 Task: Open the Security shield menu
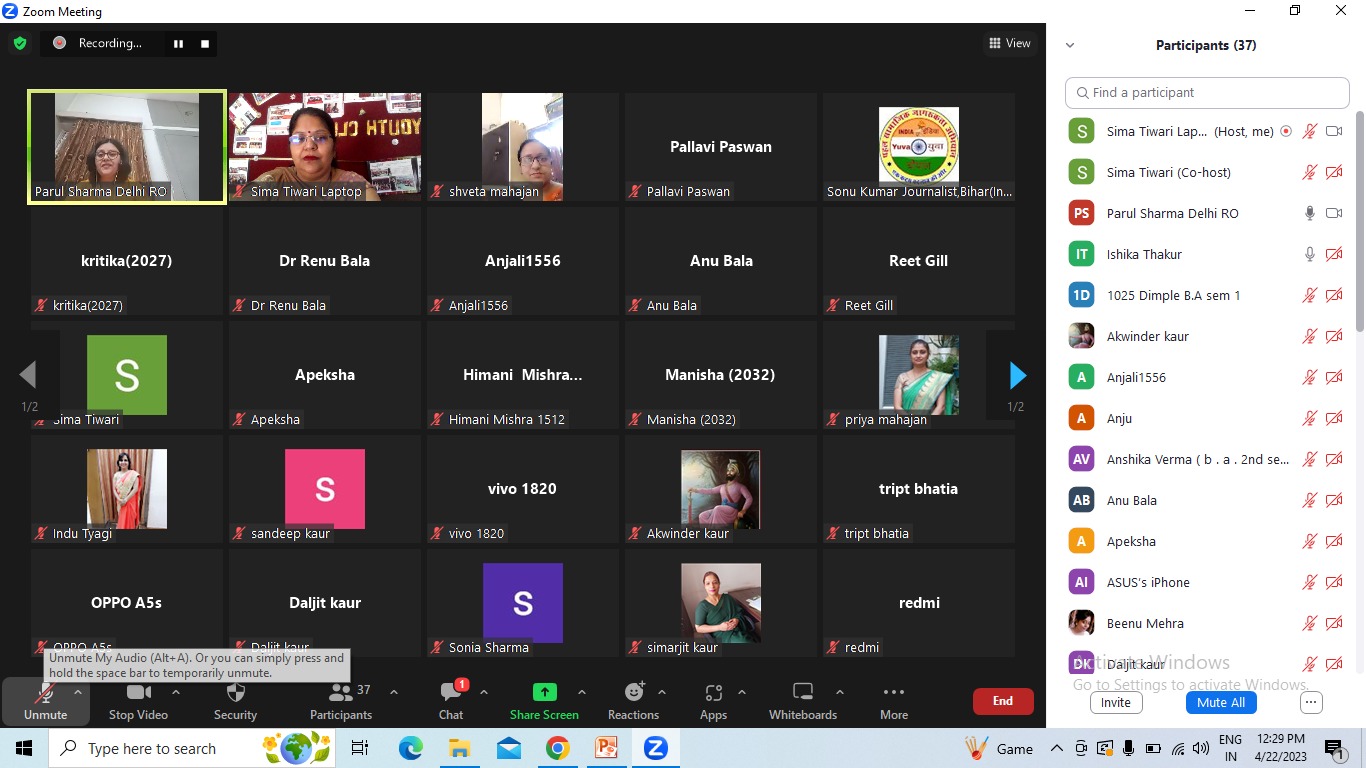click(x=235, y=701)
